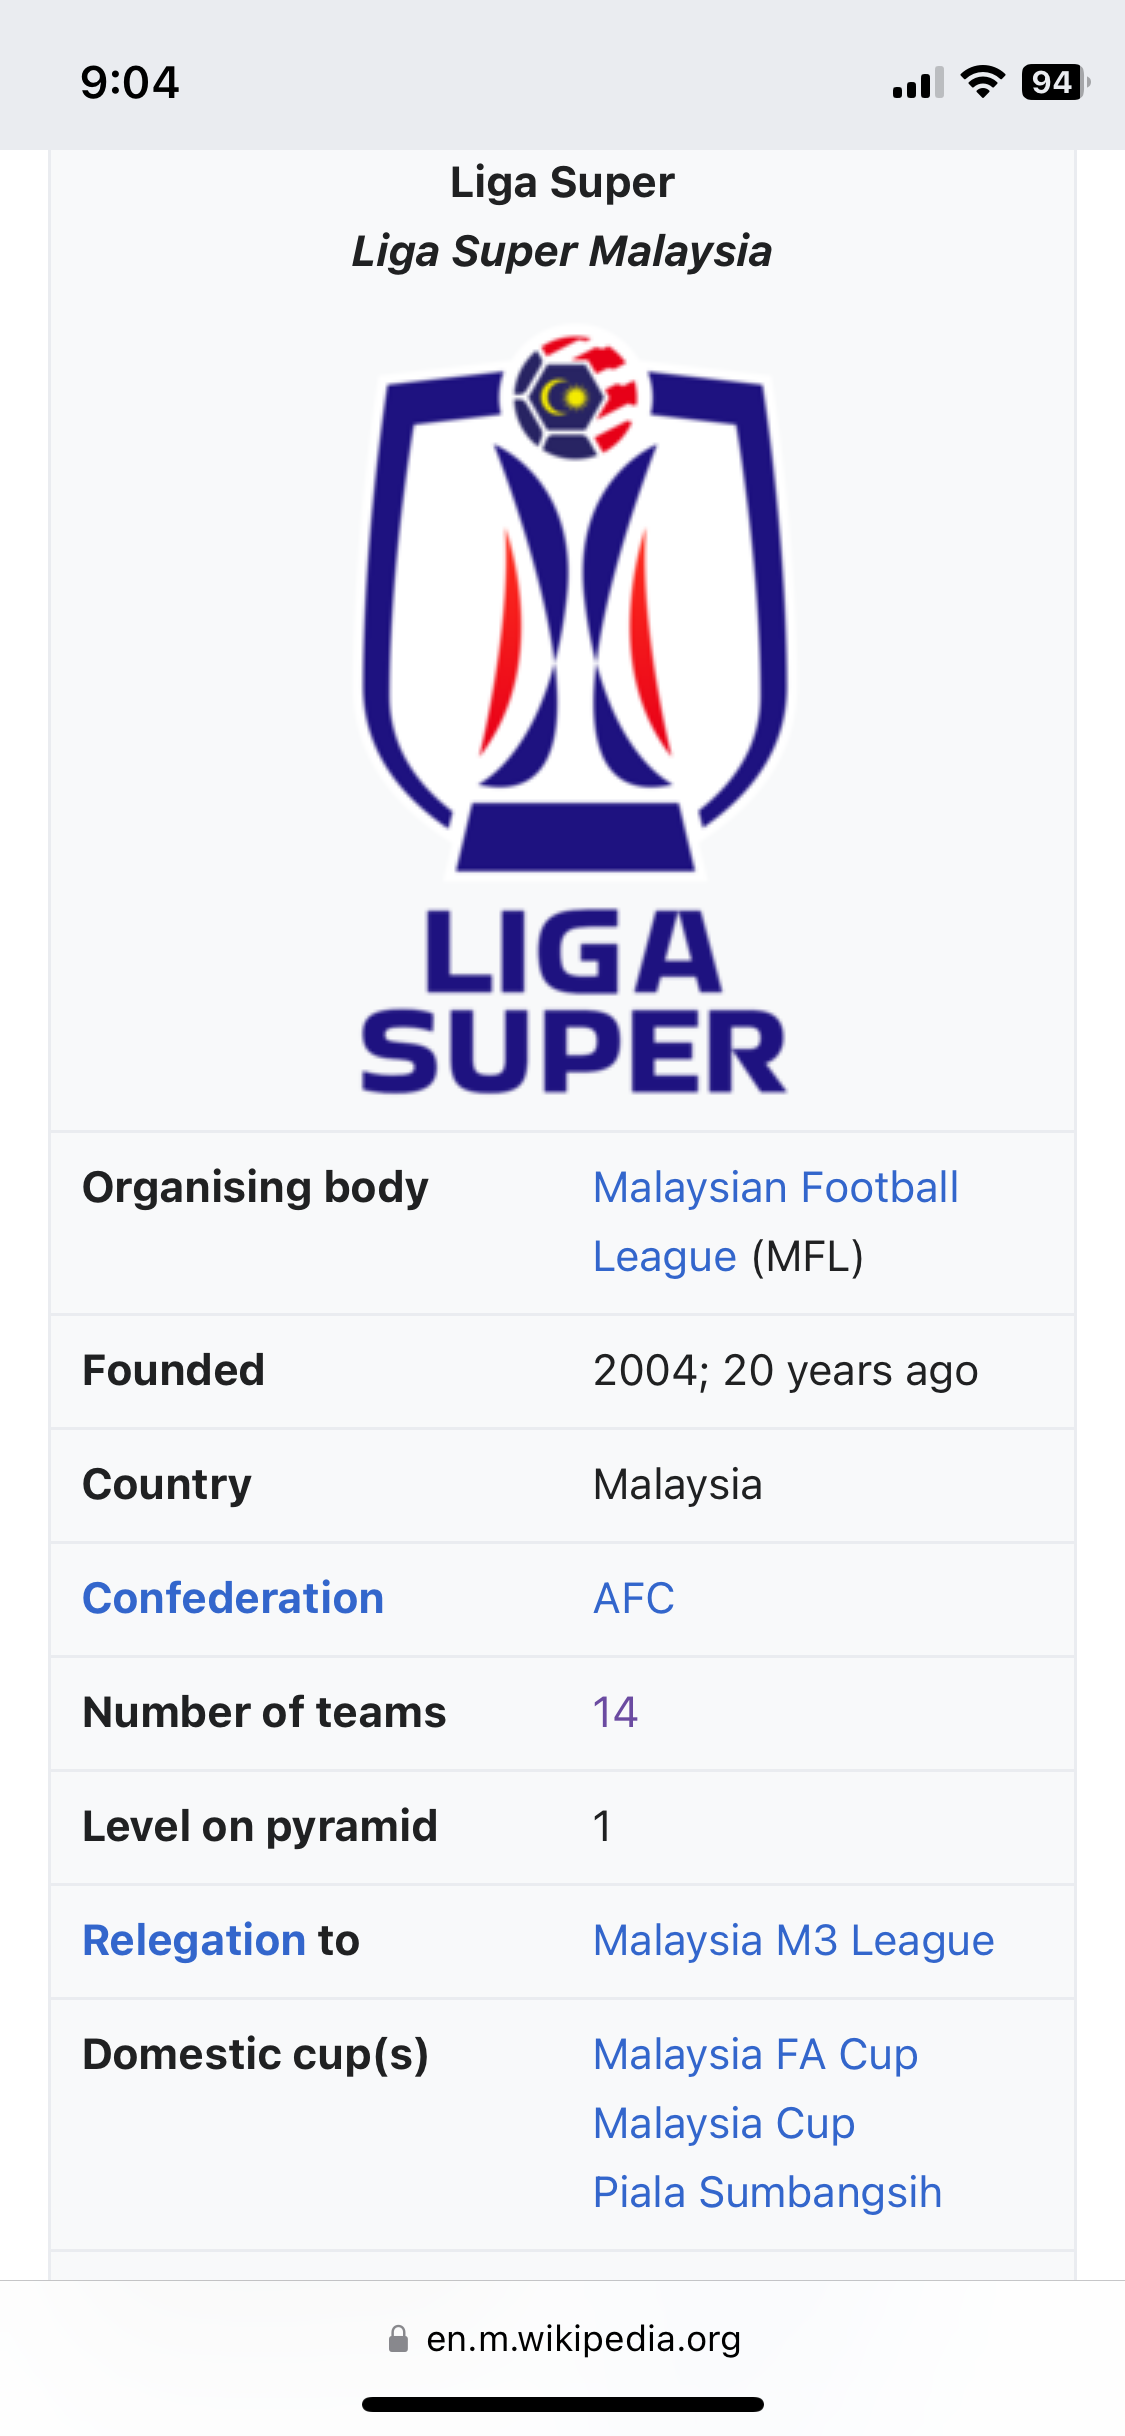Open the AFC link
Screen dimensions: 1125x2436
click(634, 1598)
